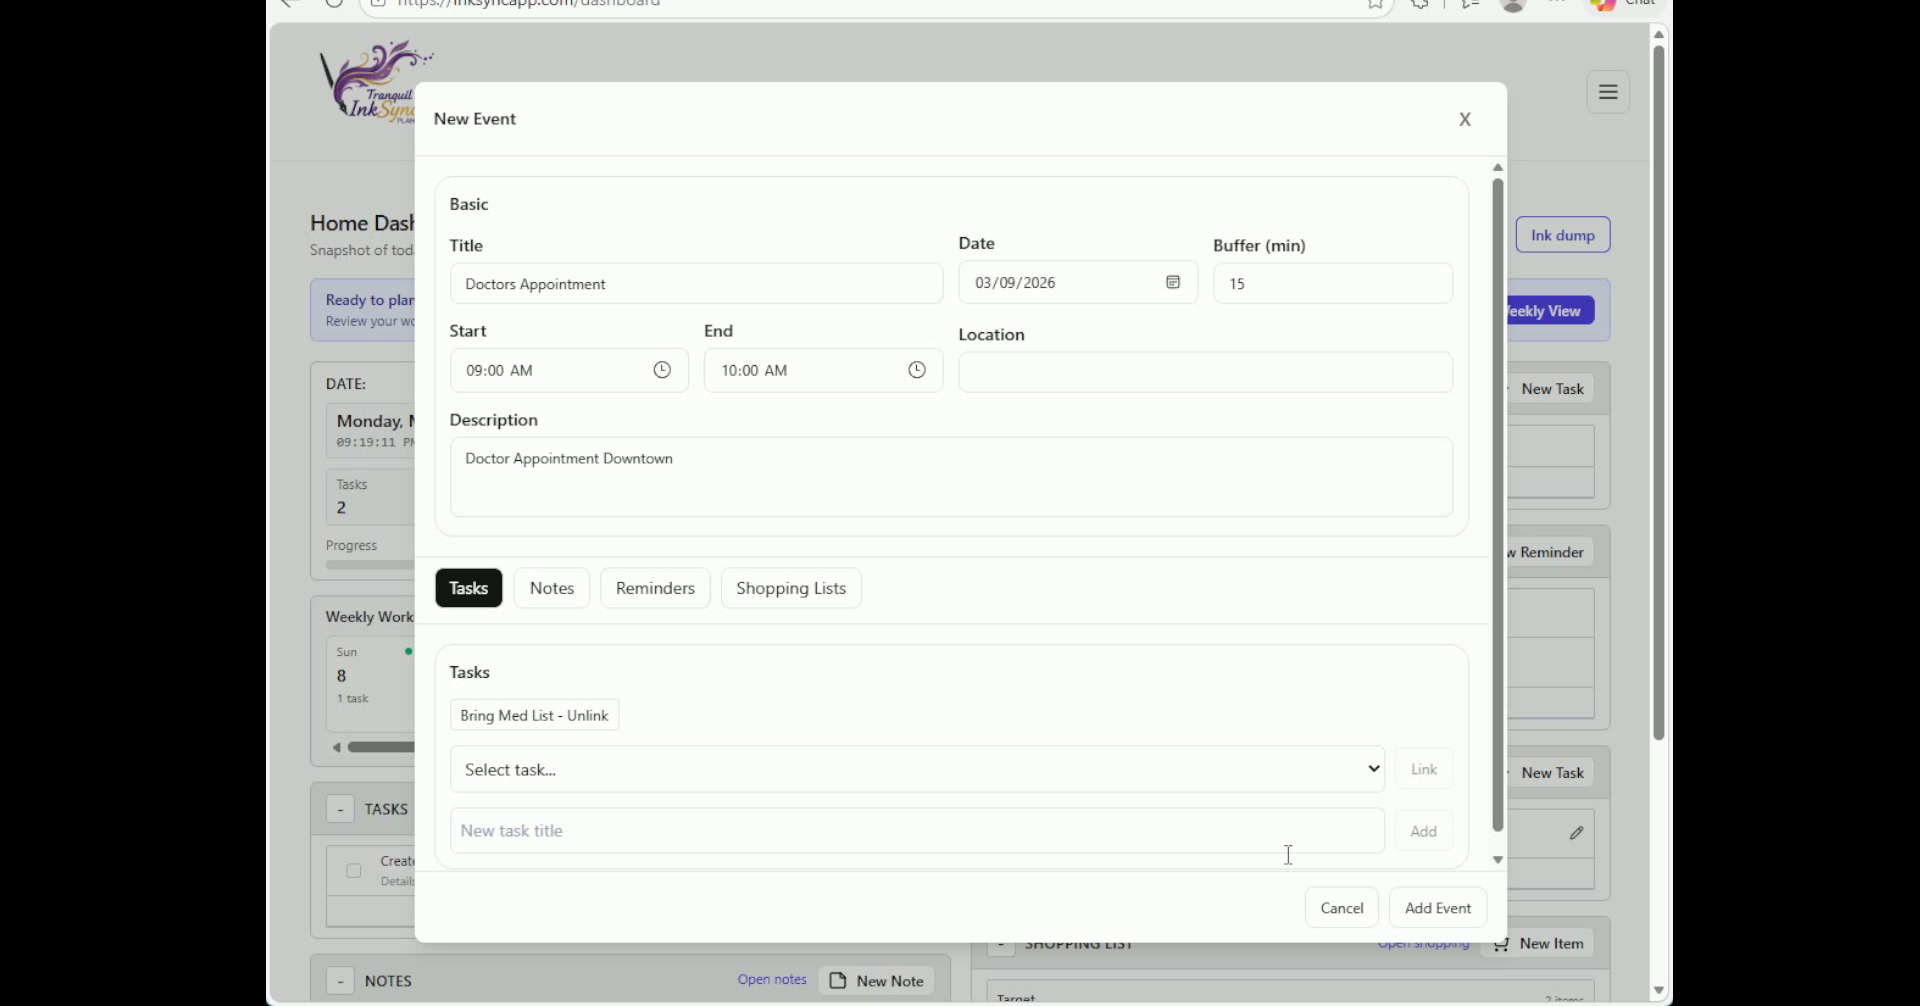Open the Select task dropdown

(917, 769)
